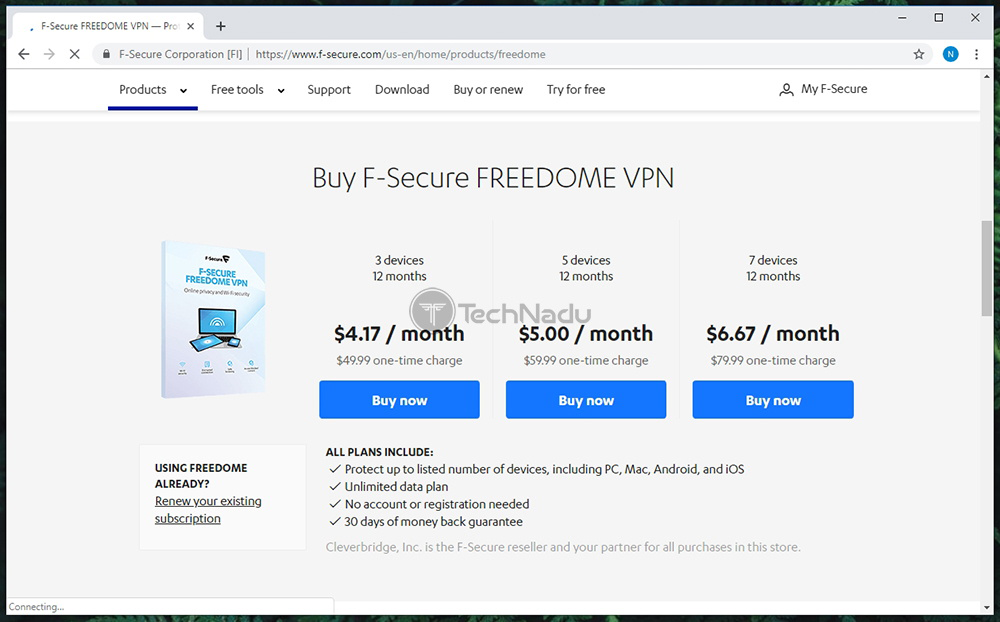1000x622 pixels.
Task: Go back with browser back arrow
Action: [24, 54]
